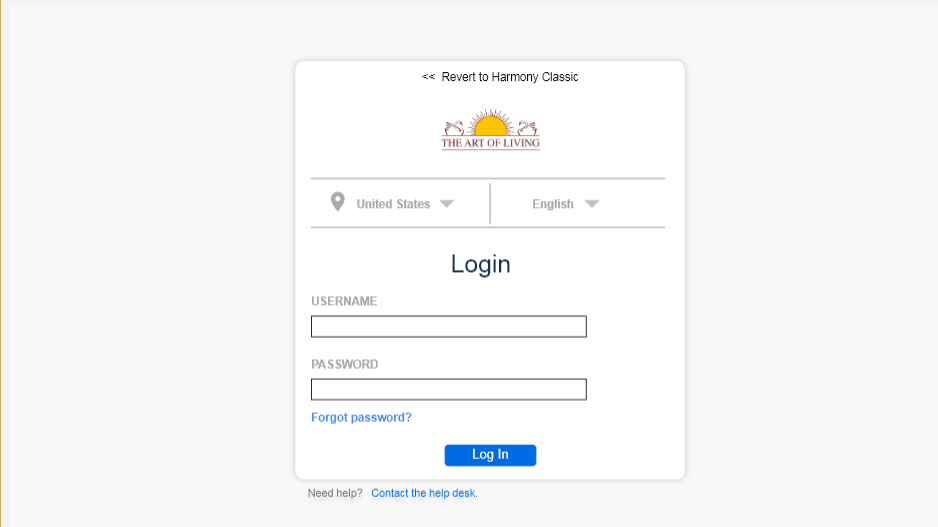Viewport: 938px width, 527px height.
Task: Focus the Username input field
Action: (449, 327)
